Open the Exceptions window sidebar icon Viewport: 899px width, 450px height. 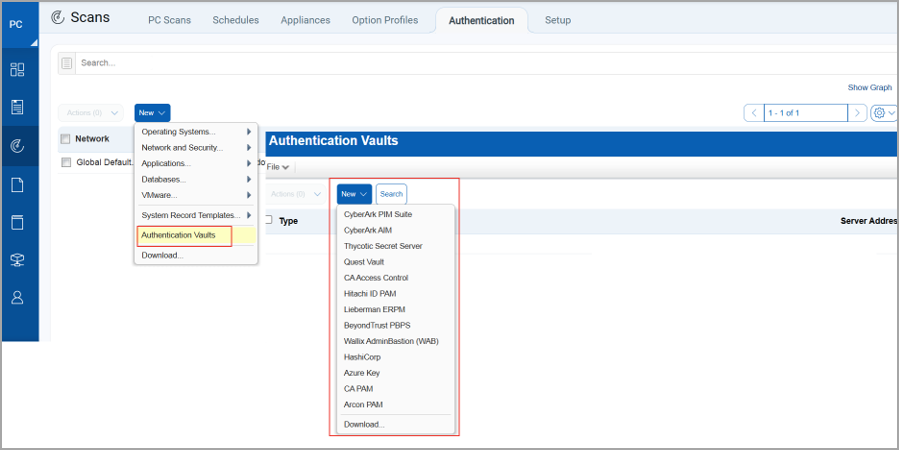[x=17, y=222]
